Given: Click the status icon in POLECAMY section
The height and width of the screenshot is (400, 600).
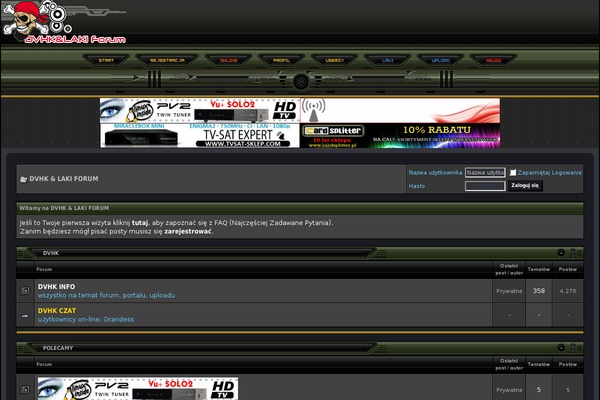Looking at the screenshot, I should (x=25, y=390).
